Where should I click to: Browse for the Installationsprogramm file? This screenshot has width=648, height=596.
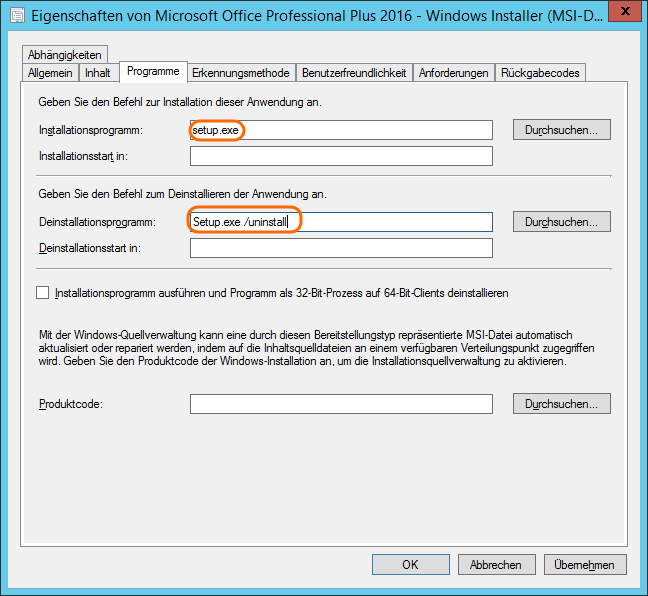tap(561, 130)
